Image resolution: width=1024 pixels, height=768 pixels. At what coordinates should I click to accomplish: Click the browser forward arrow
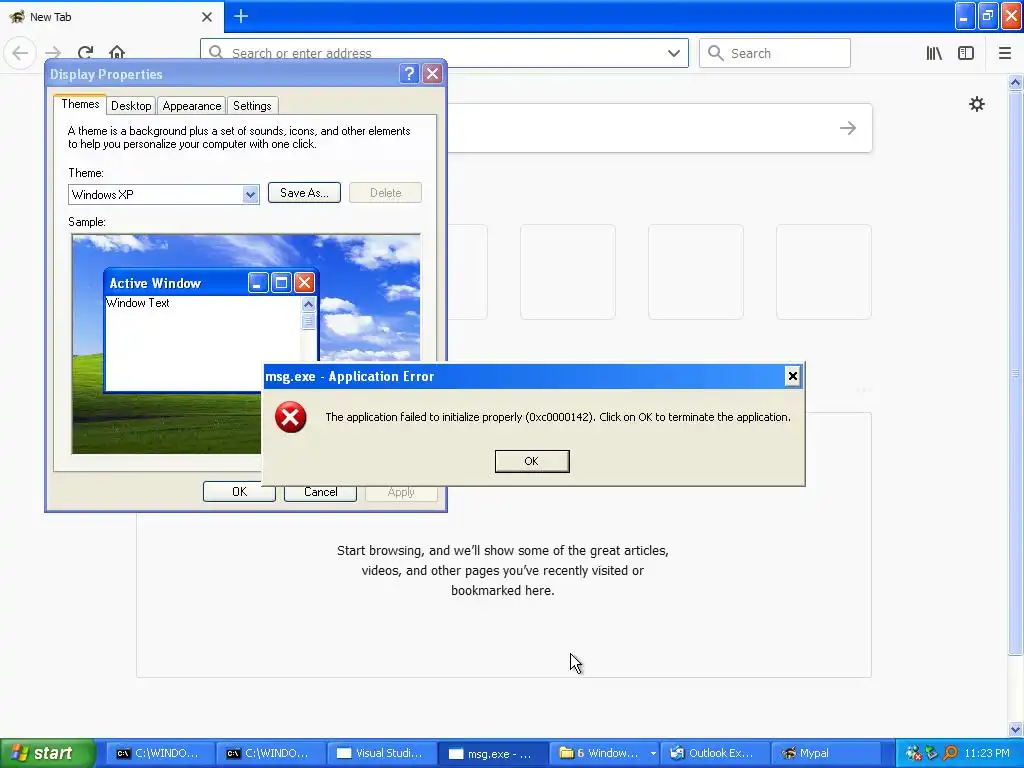[x=53, y=53]
